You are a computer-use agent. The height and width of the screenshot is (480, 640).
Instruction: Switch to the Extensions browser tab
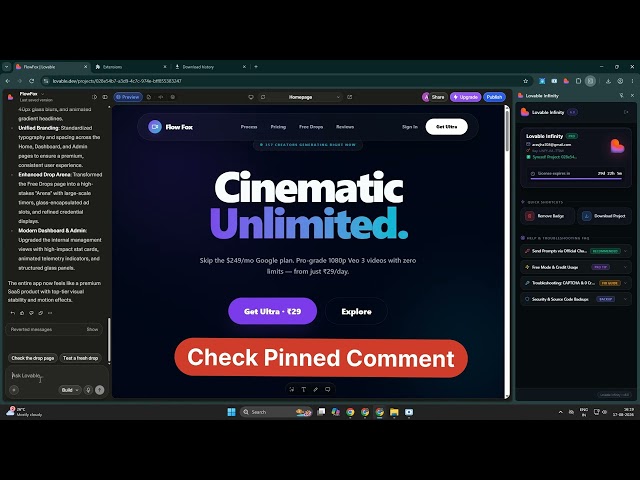[130, 67]
